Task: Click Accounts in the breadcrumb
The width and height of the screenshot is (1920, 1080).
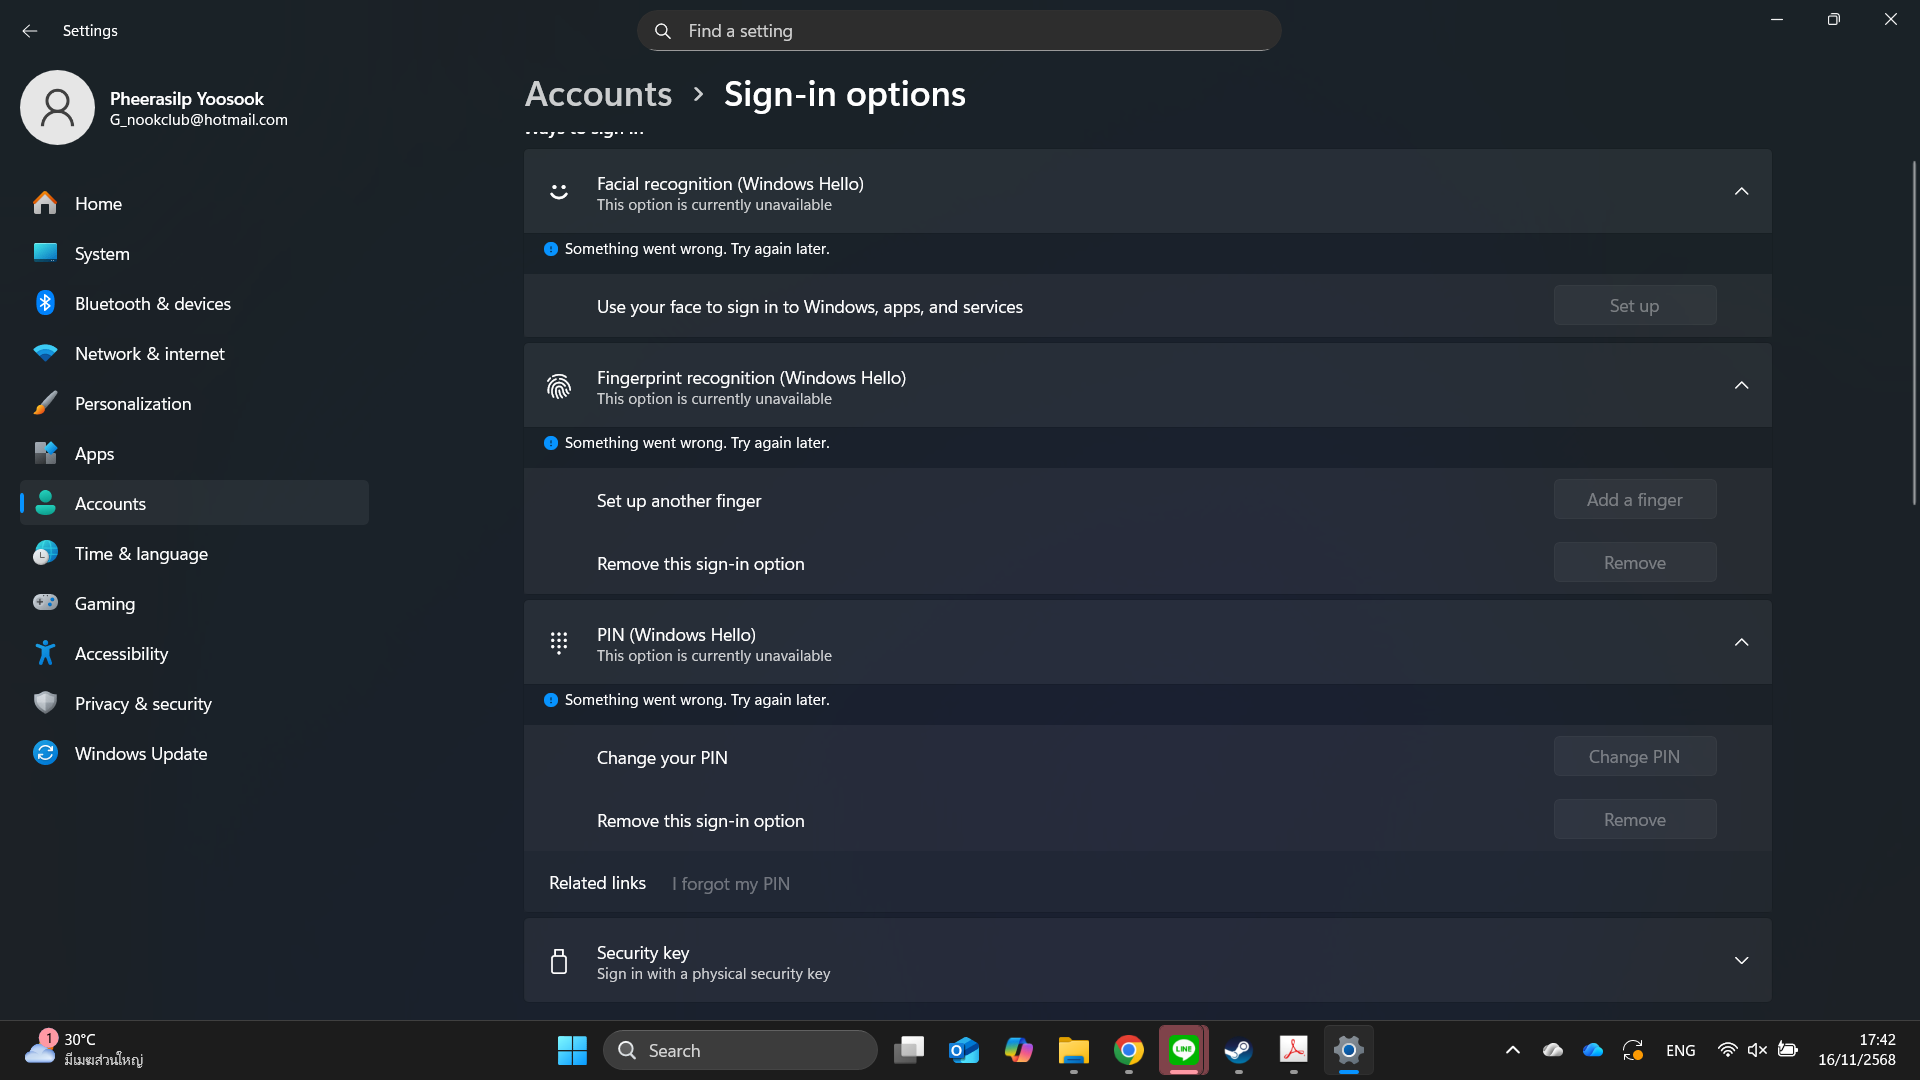Action: pos(598,94)
